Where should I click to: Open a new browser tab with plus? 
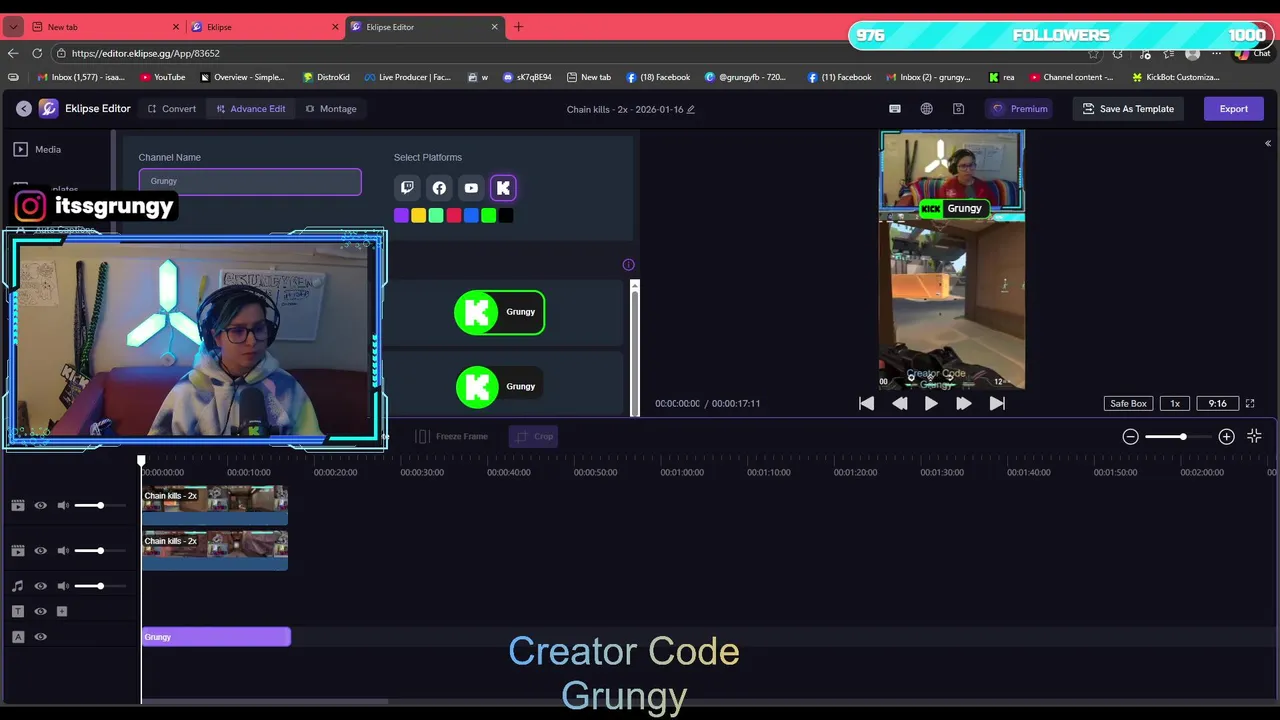[x=518, y=27]
